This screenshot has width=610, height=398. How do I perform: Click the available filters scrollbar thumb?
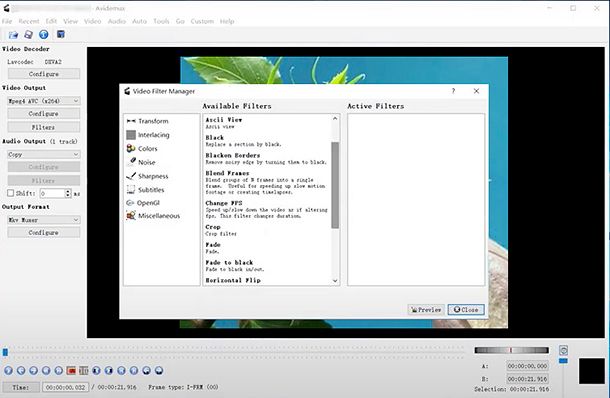pyautogui.click(x=335, y=185)
